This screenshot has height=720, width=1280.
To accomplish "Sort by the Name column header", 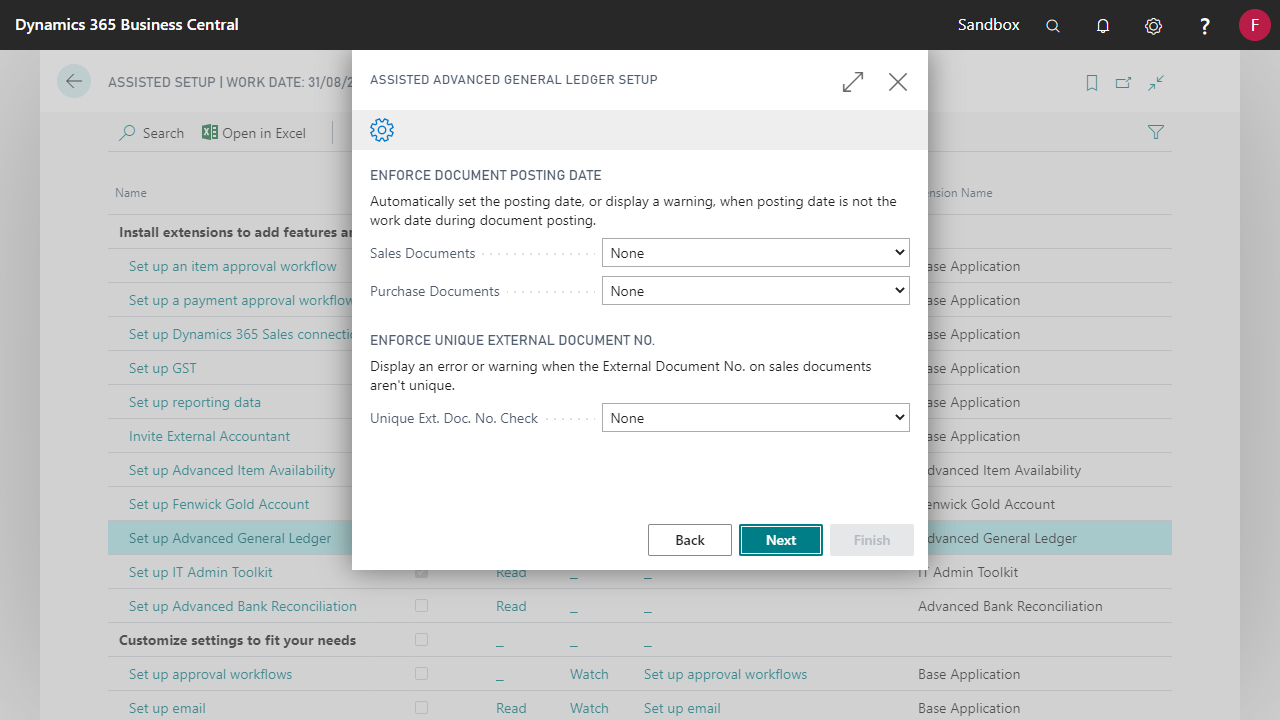I will pyautogui.click(x=131, y=193).
